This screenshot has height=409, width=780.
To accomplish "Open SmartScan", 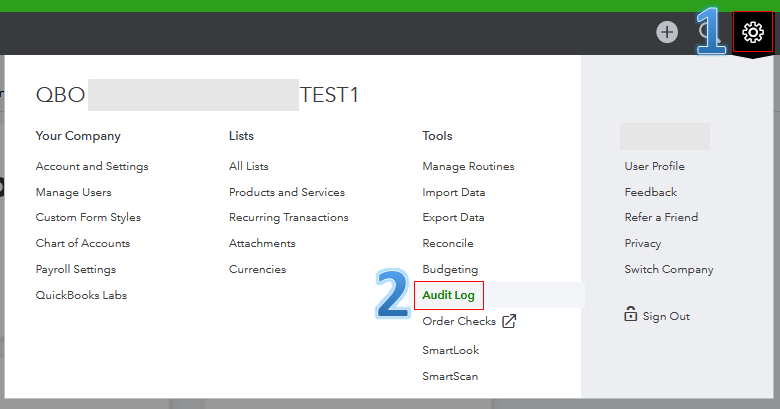I will coord(450,376).
